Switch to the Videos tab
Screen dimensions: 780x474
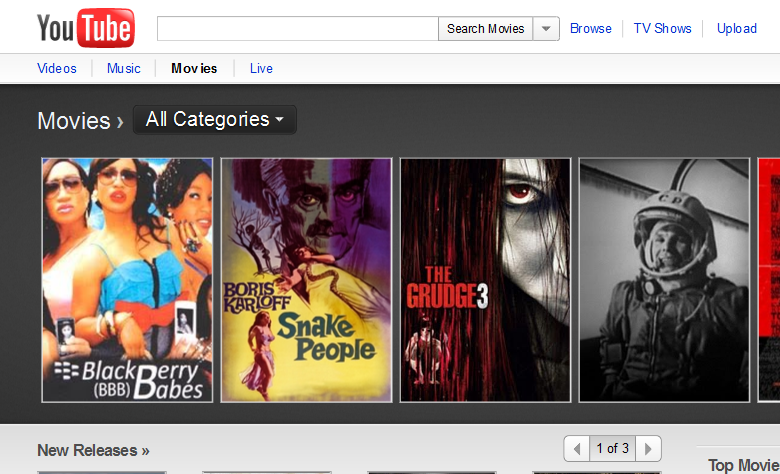pyautogui.click(x=57, y=68)
